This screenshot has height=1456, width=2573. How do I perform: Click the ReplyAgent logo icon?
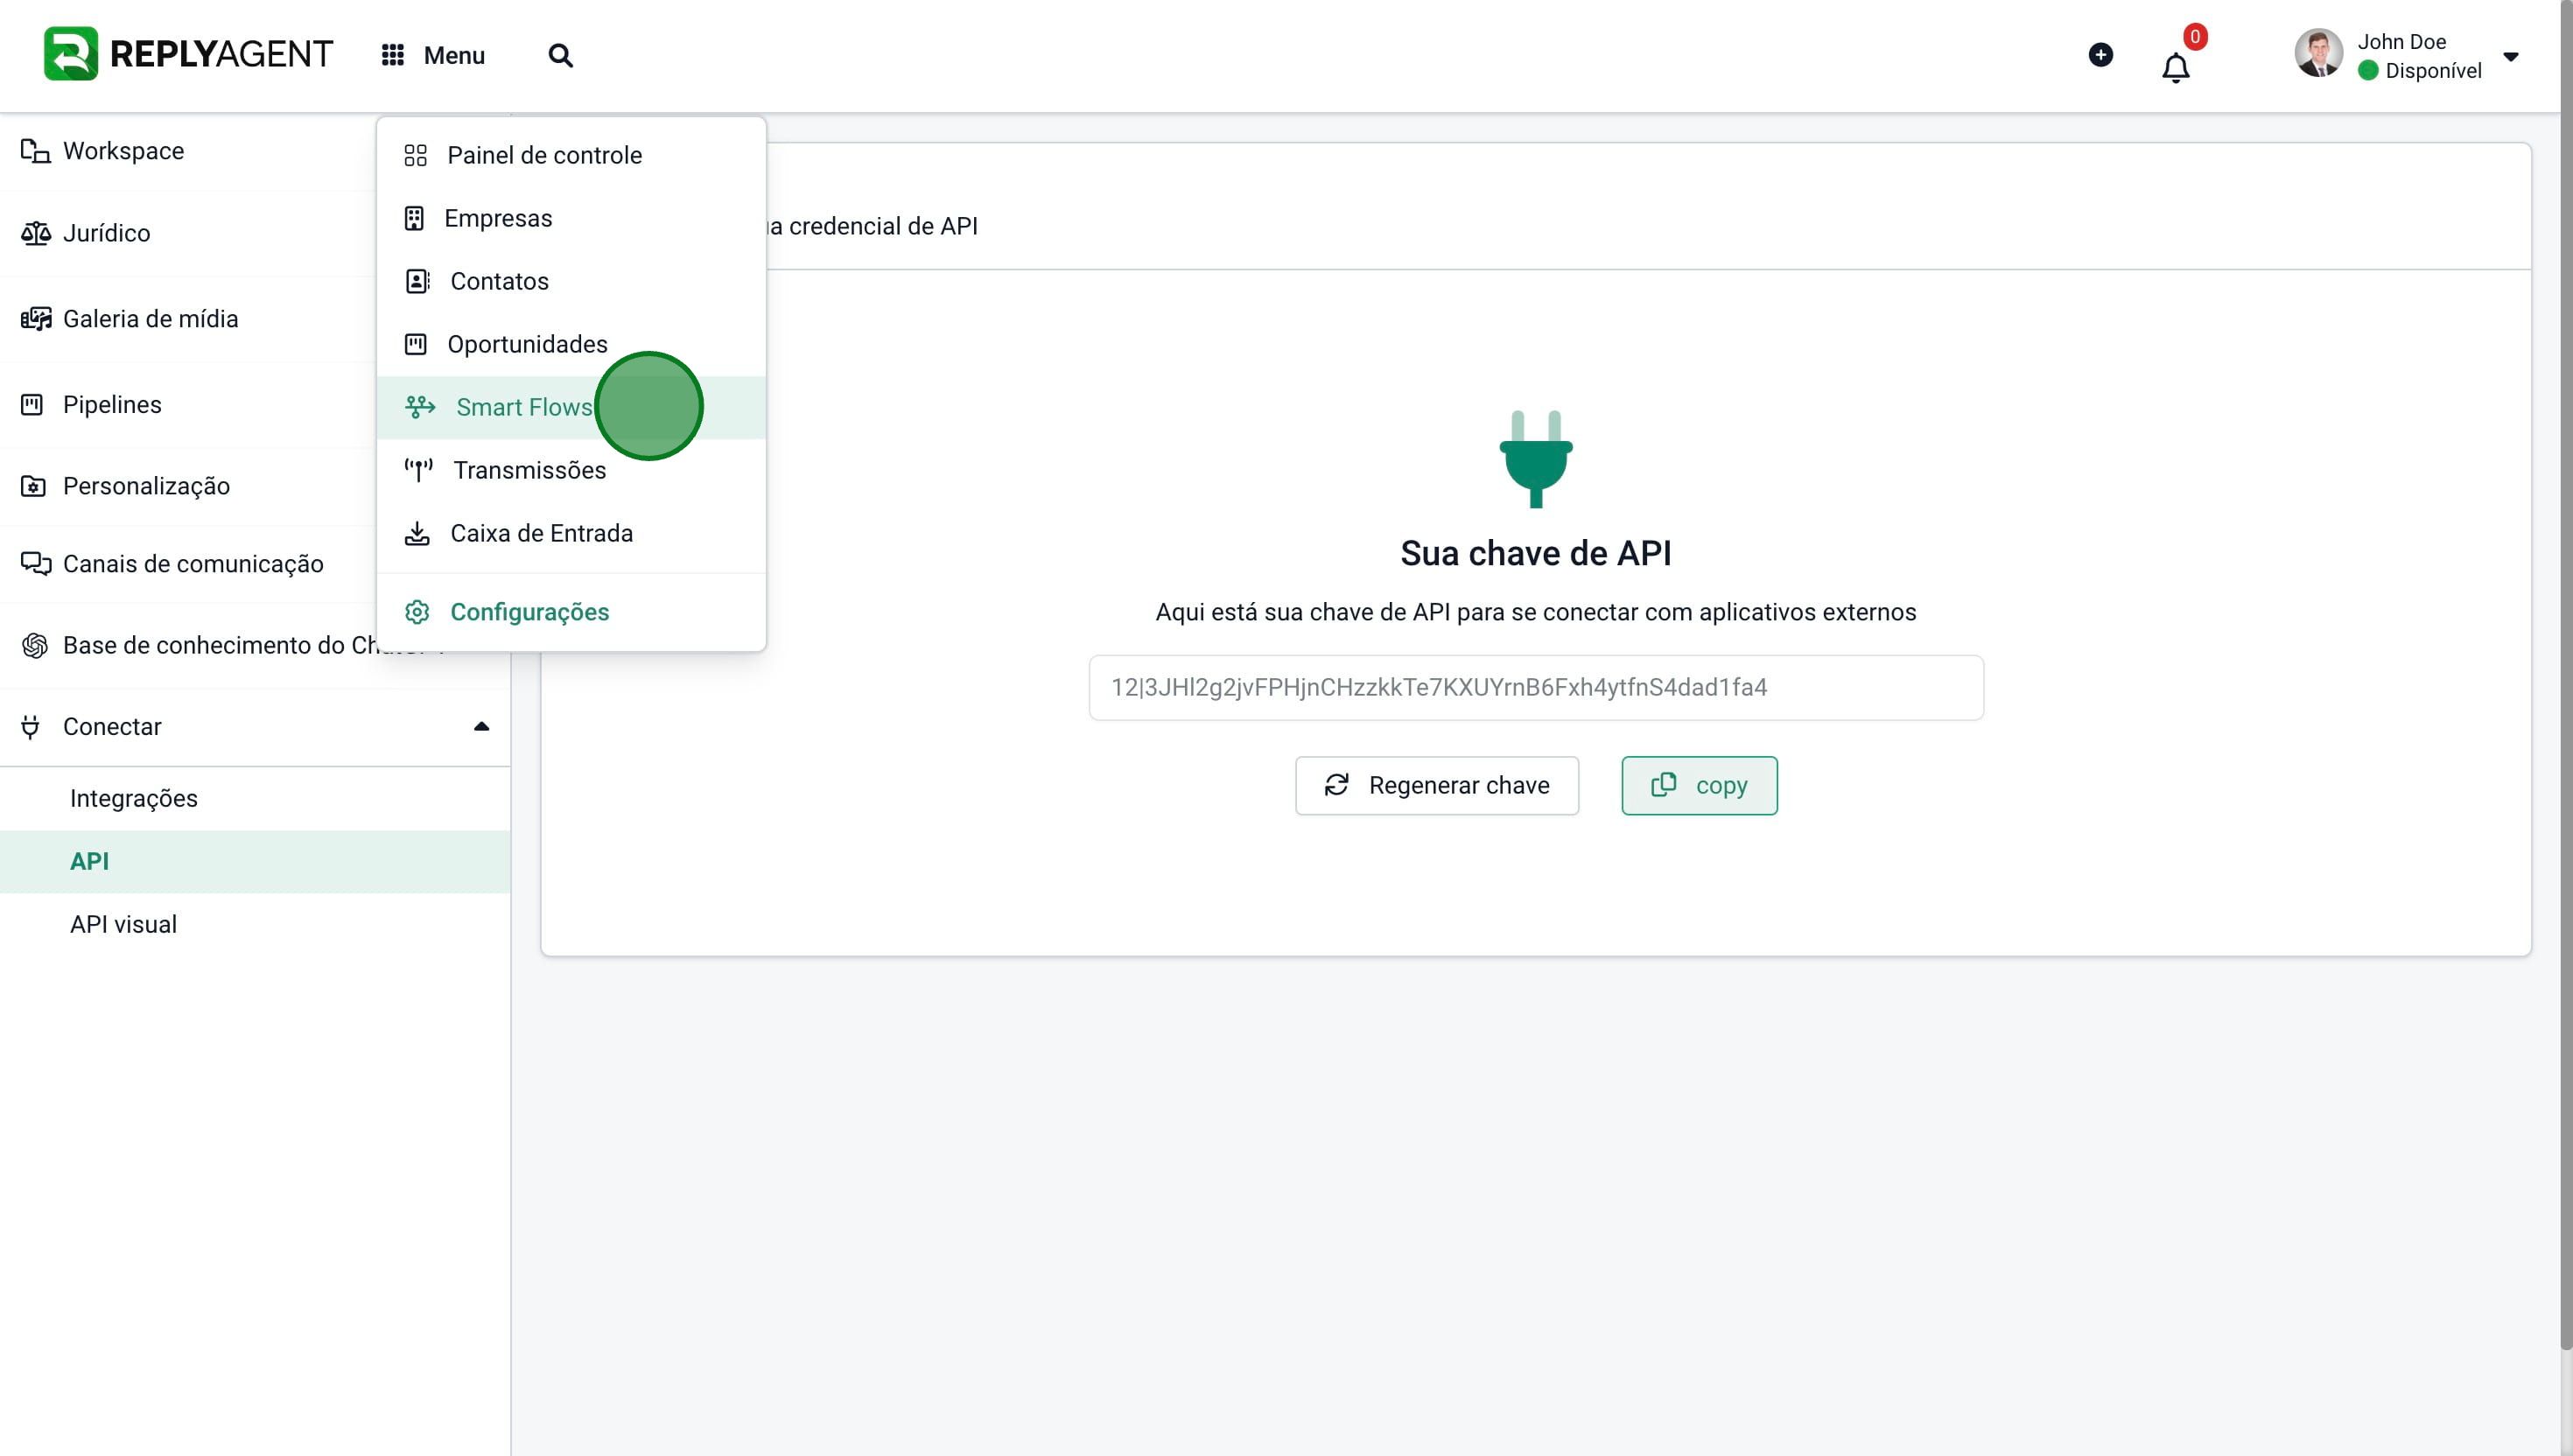71,54
